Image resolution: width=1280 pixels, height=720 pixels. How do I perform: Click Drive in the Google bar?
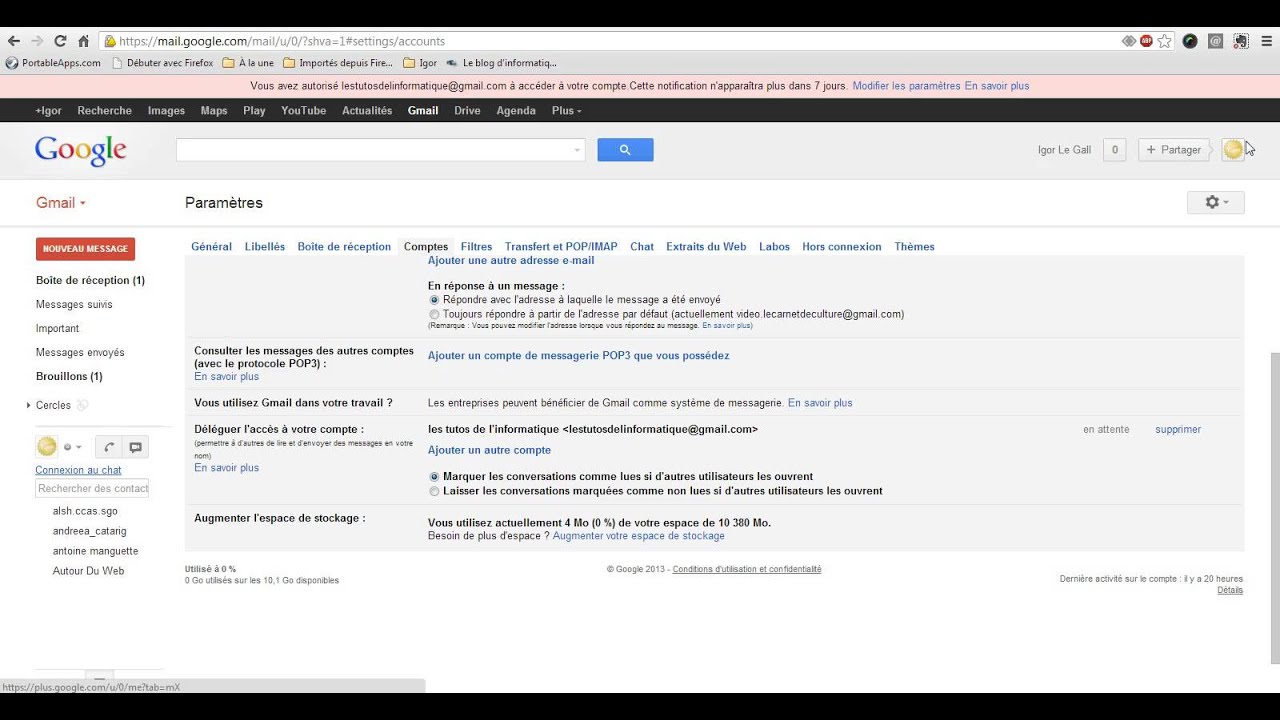pyautogui.click(x=467, y=110)
